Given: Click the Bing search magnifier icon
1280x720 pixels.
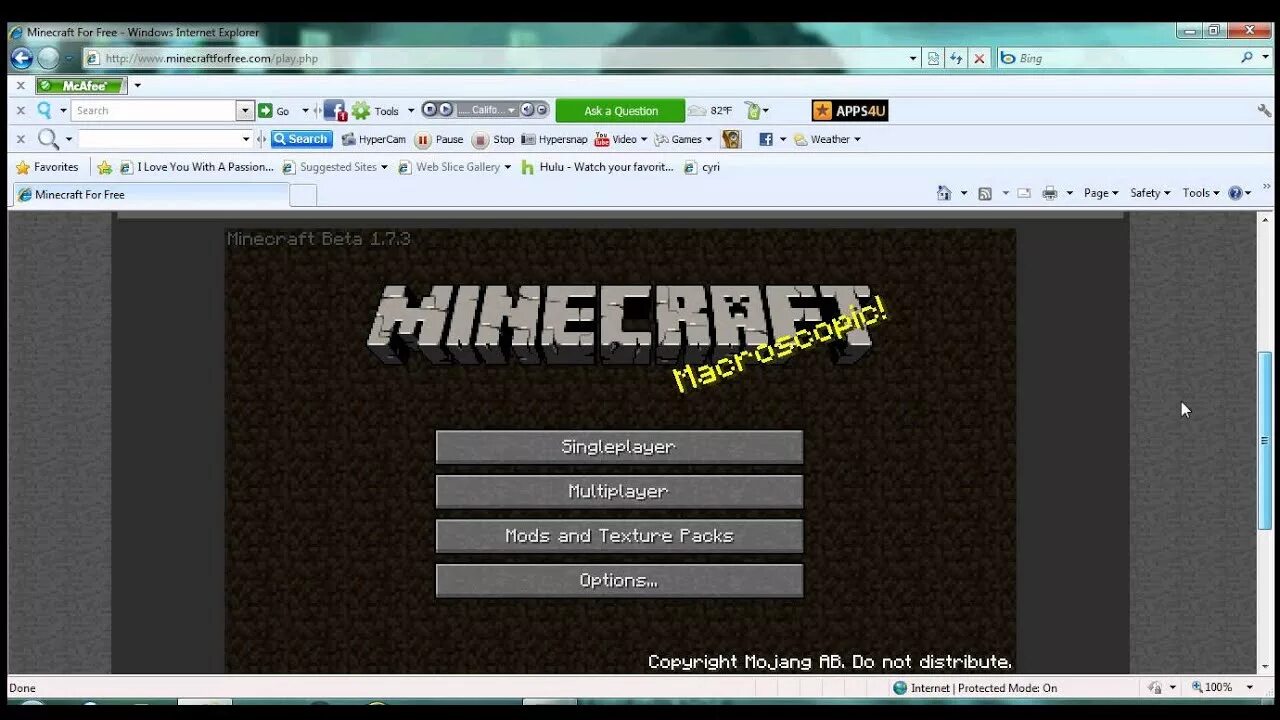Looking at the screenshot, I should coord(1247,58).
